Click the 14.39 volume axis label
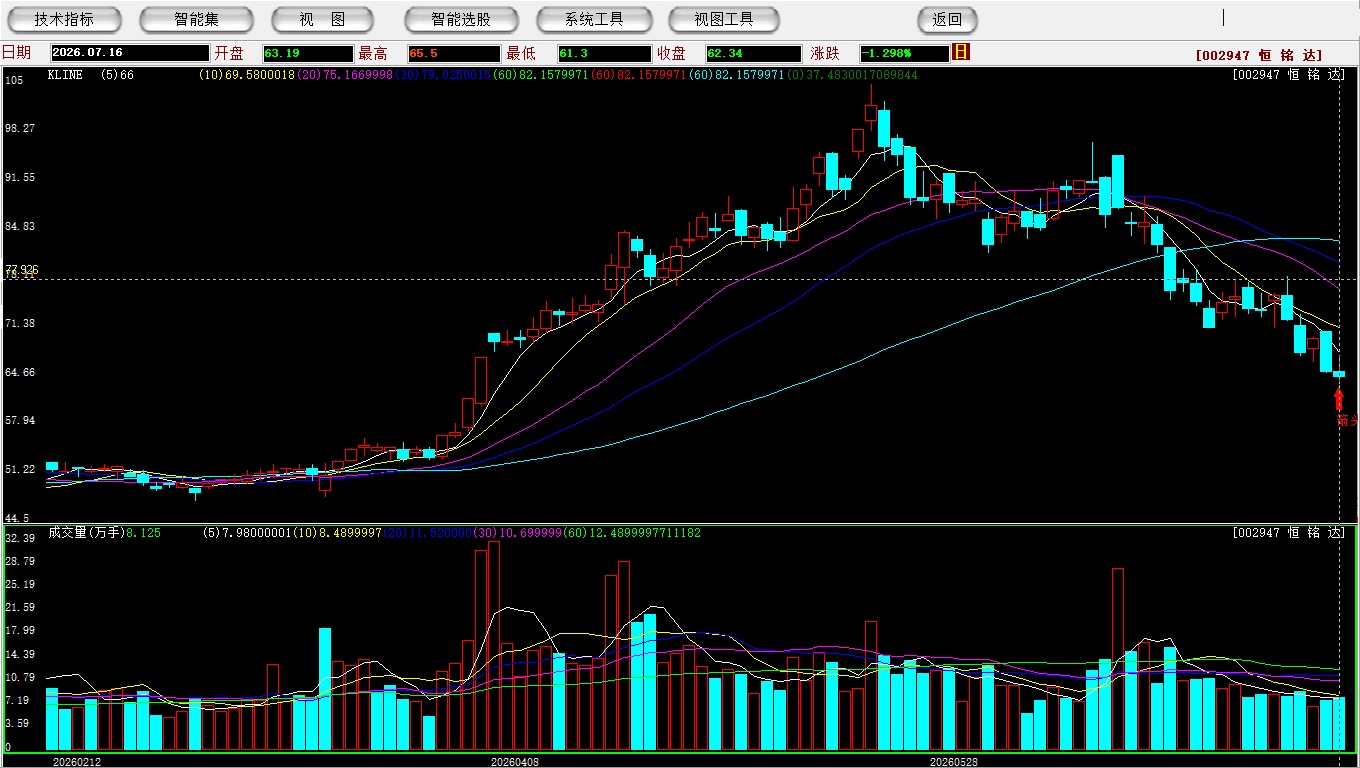This screenshot has width=1360, height=768. (x=20, y=654)
